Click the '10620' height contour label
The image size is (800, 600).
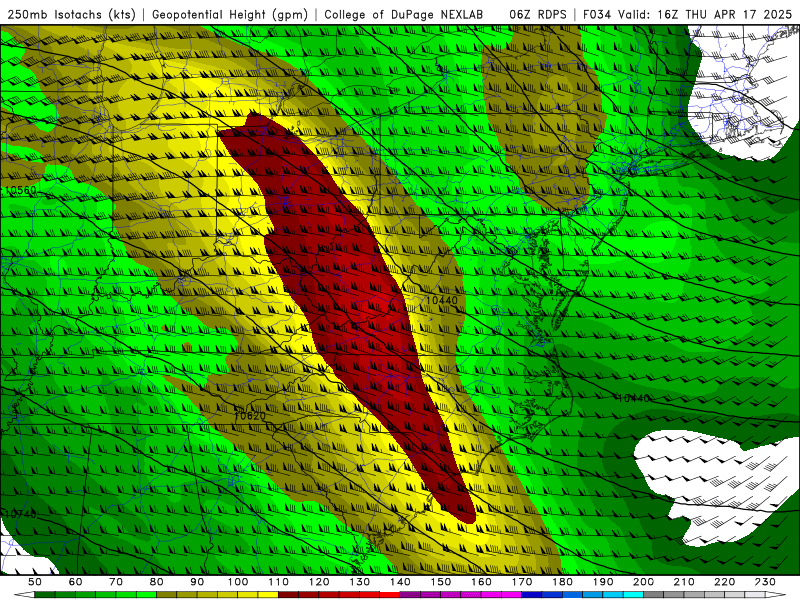(x=250, y=416)
